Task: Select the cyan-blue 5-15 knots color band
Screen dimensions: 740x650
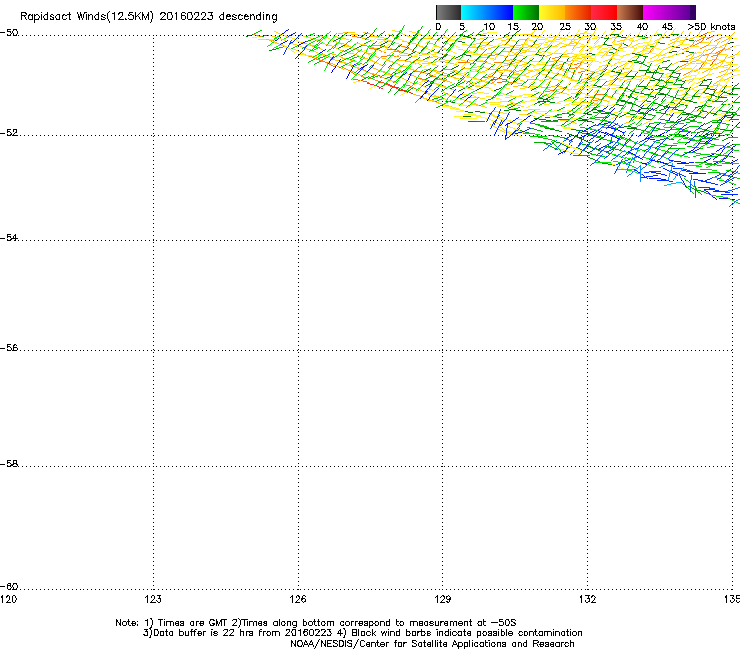Action: (487, 12)
